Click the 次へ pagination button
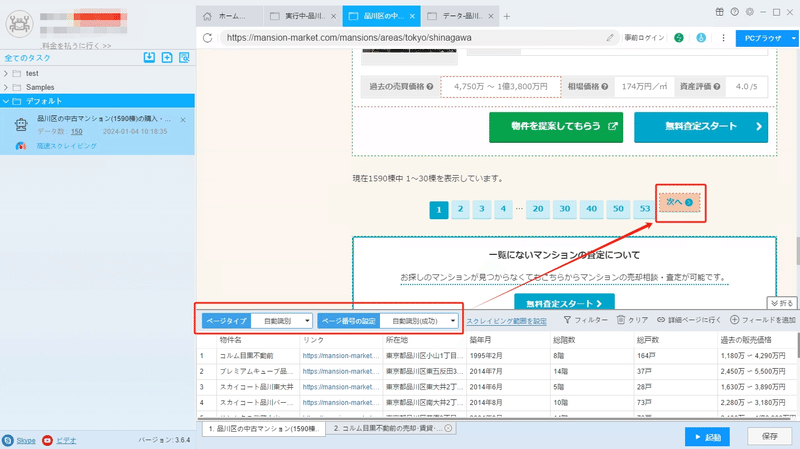The width and height of the screenshot is (800, 449). 679,203
